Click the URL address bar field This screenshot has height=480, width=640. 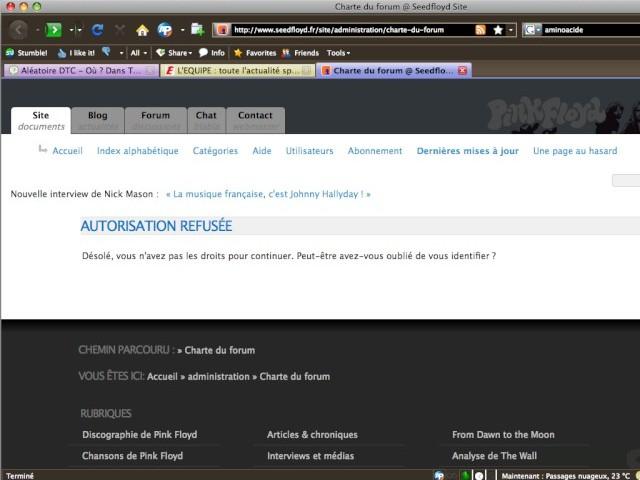click(x=350, y=30)
